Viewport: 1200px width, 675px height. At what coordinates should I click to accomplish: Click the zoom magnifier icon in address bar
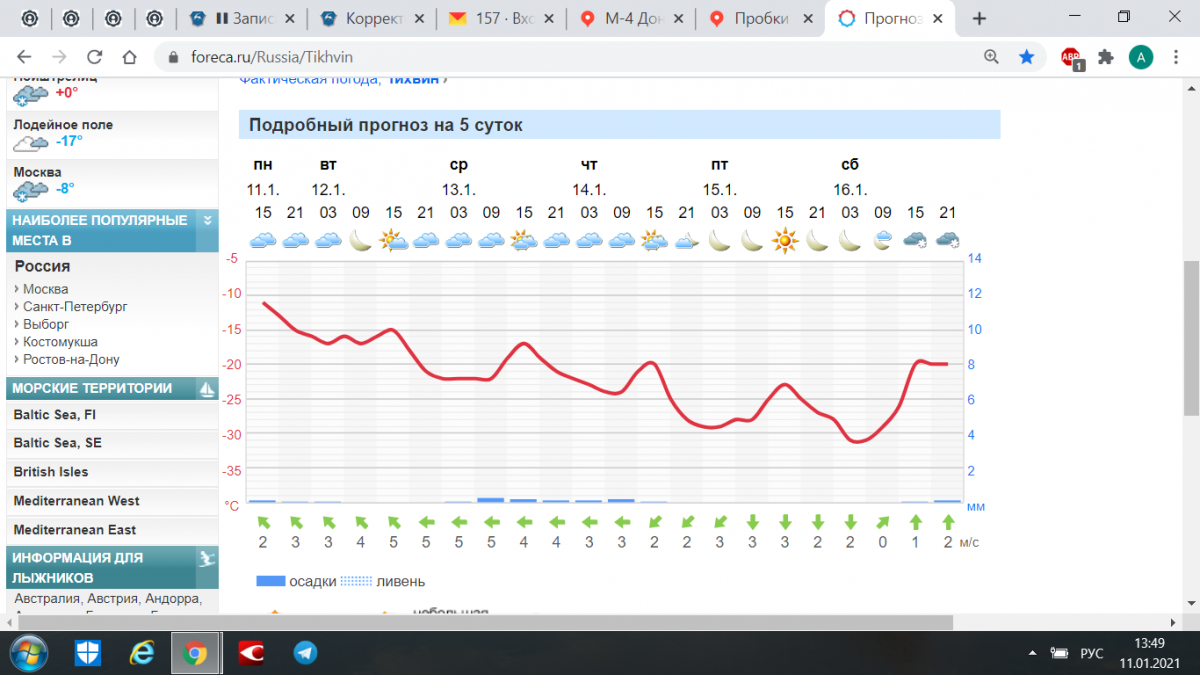click(991, 57)
